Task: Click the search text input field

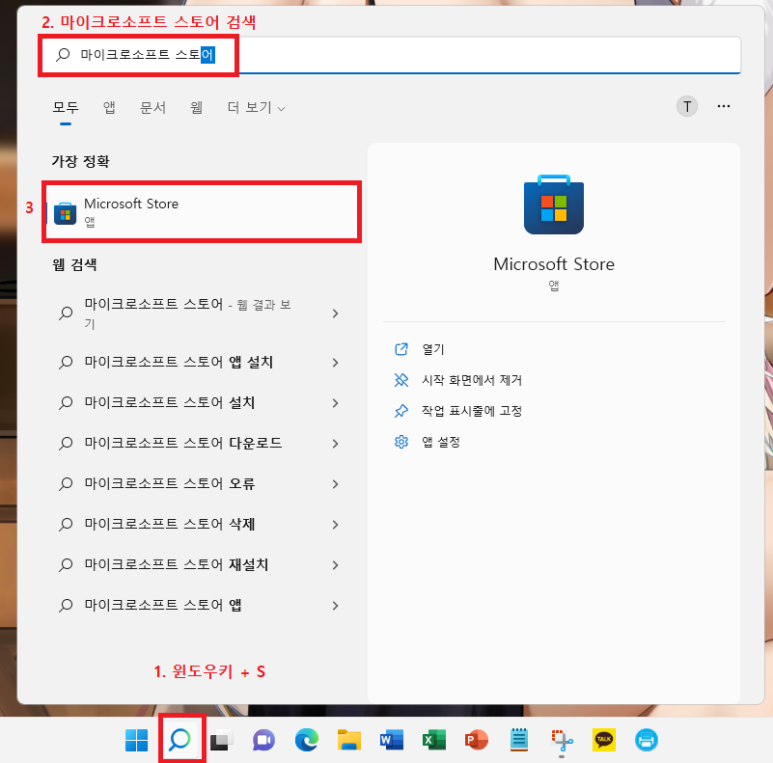Action: [x=390, y=55]
